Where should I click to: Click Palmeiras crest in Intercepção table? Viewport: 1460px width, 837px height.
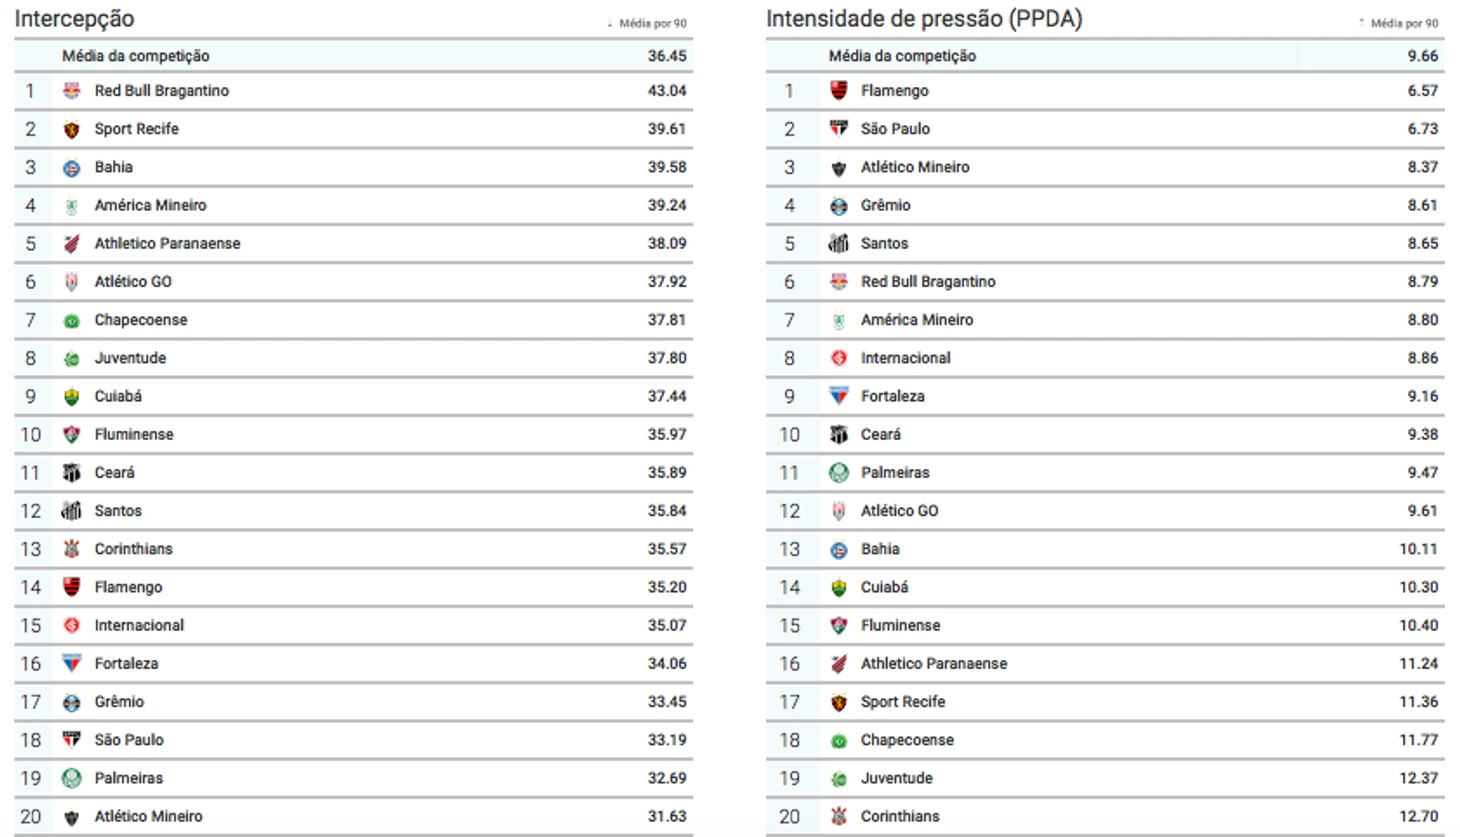(71, 778)
